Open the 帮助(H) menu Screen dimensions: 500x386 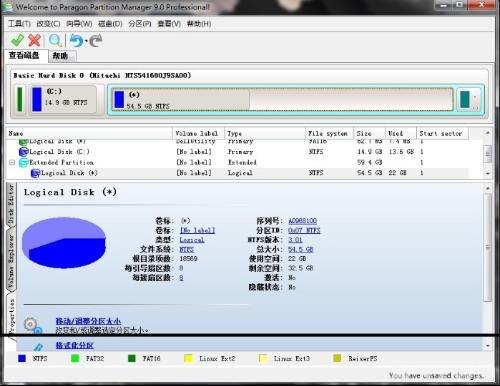pyautogui.click(x=199, y=24)
